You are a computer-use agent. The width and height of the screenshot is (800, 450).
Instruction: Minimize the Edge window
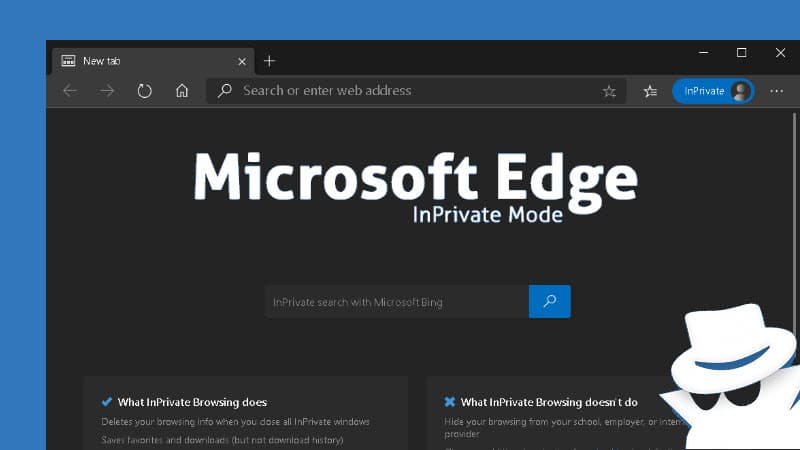[704, 53]
